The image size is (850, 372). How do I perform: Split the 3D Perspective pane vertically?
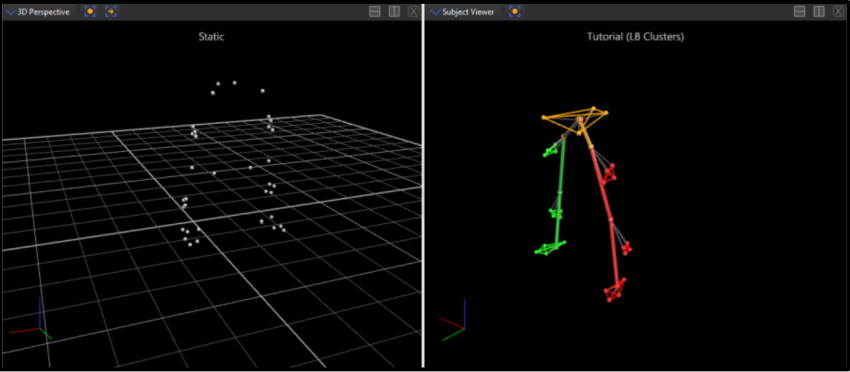coord(394,11)
